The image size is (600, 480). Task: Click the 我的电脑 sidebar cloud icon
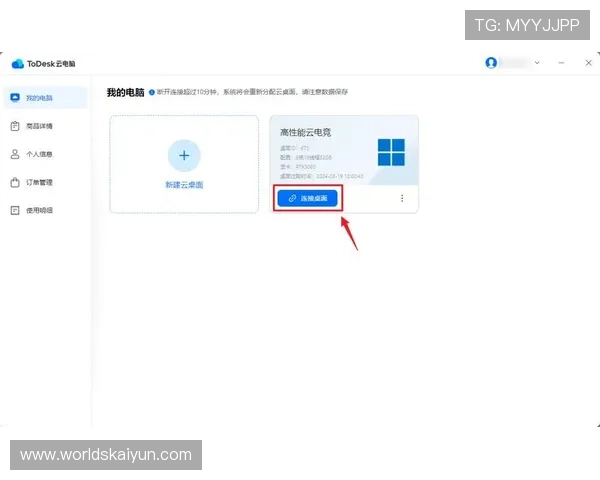click(14, 98)
